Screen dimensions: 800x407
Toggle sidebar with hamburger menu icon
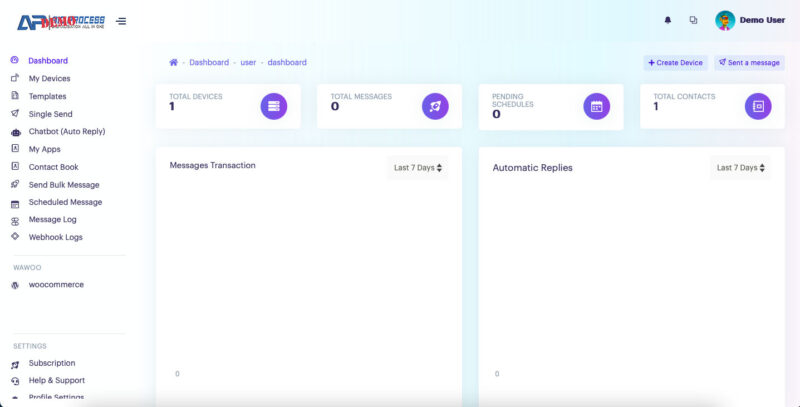pos(121,20)
